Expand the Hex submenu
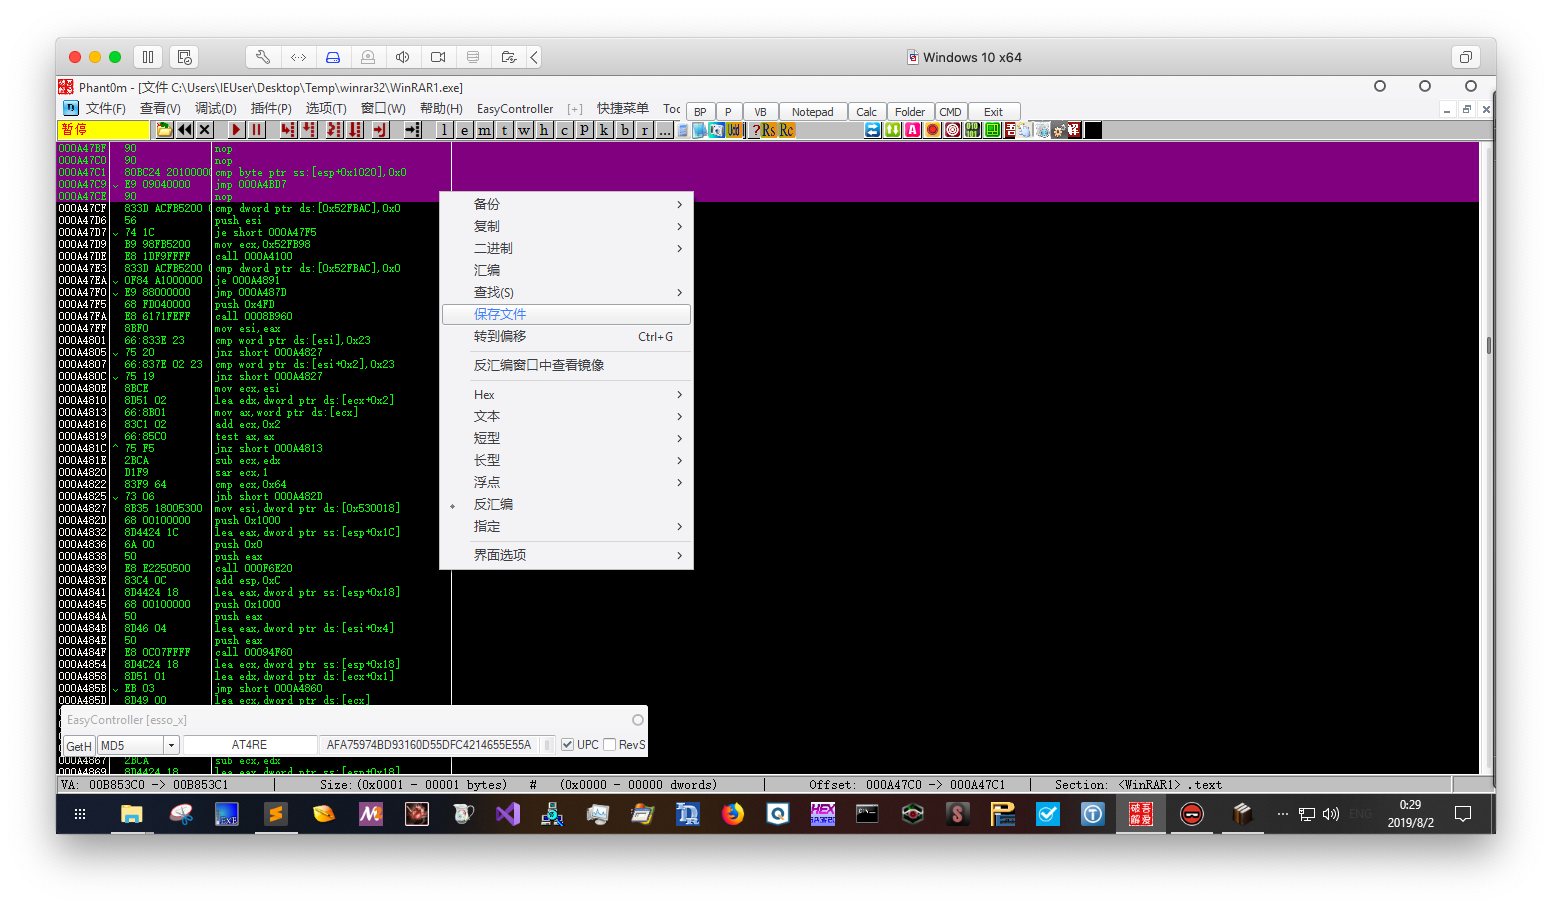1552x908 pixels. [x=566, y=395]
